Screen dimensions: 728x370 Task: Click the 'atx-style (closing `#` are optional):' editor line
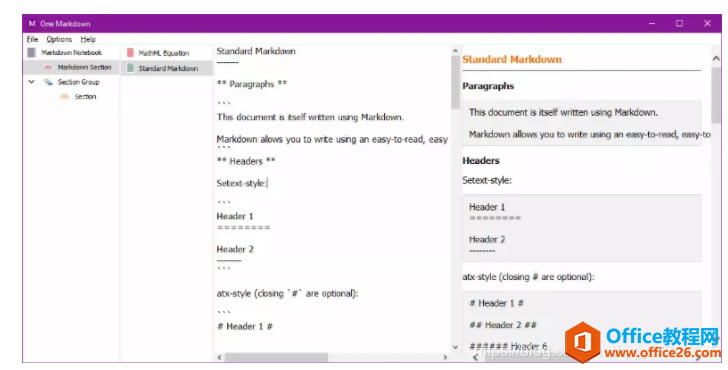click(x=287, y=293)
